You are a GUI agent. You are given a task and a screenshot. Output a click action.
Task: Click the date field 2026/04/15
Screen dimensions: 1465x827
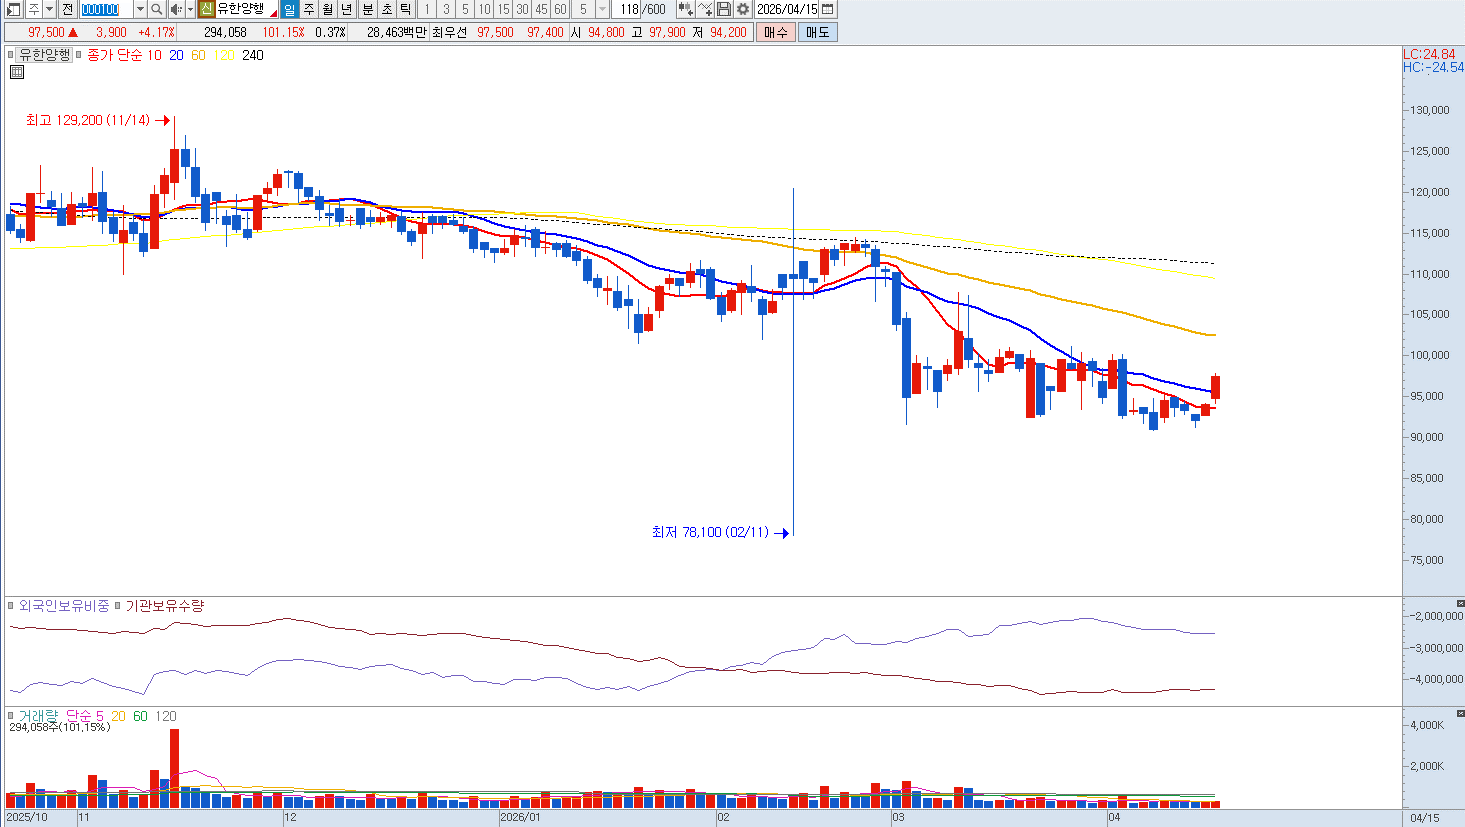787,9
